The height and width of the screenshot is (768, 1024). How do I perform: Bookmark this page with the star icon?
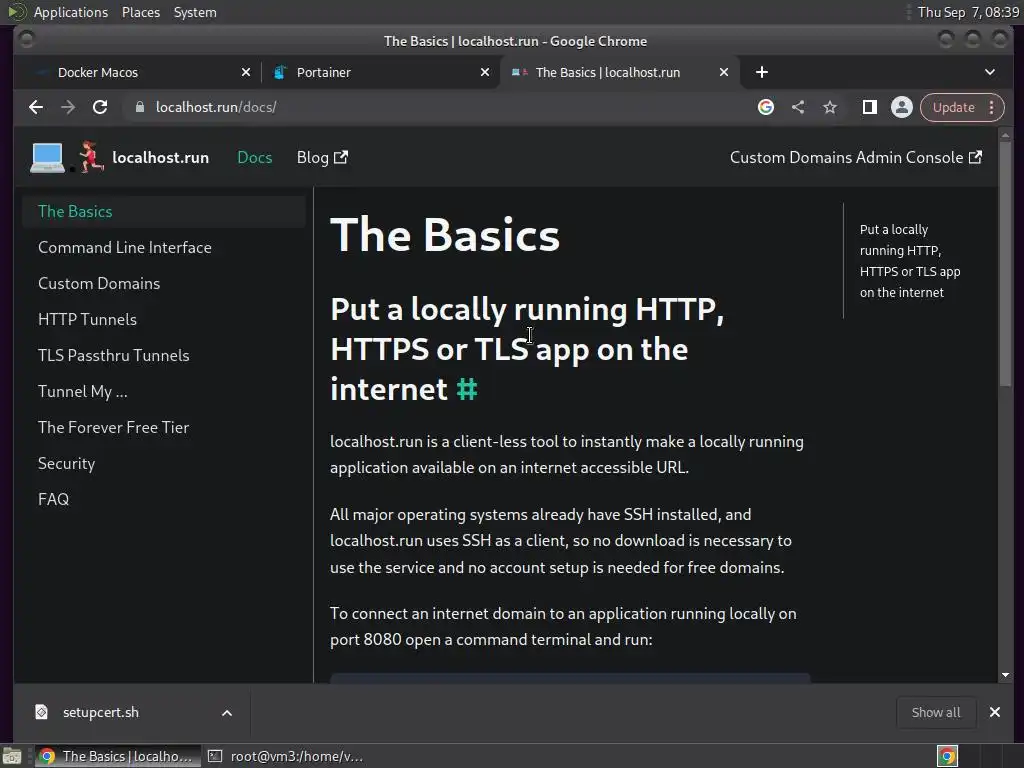[829, 107]
